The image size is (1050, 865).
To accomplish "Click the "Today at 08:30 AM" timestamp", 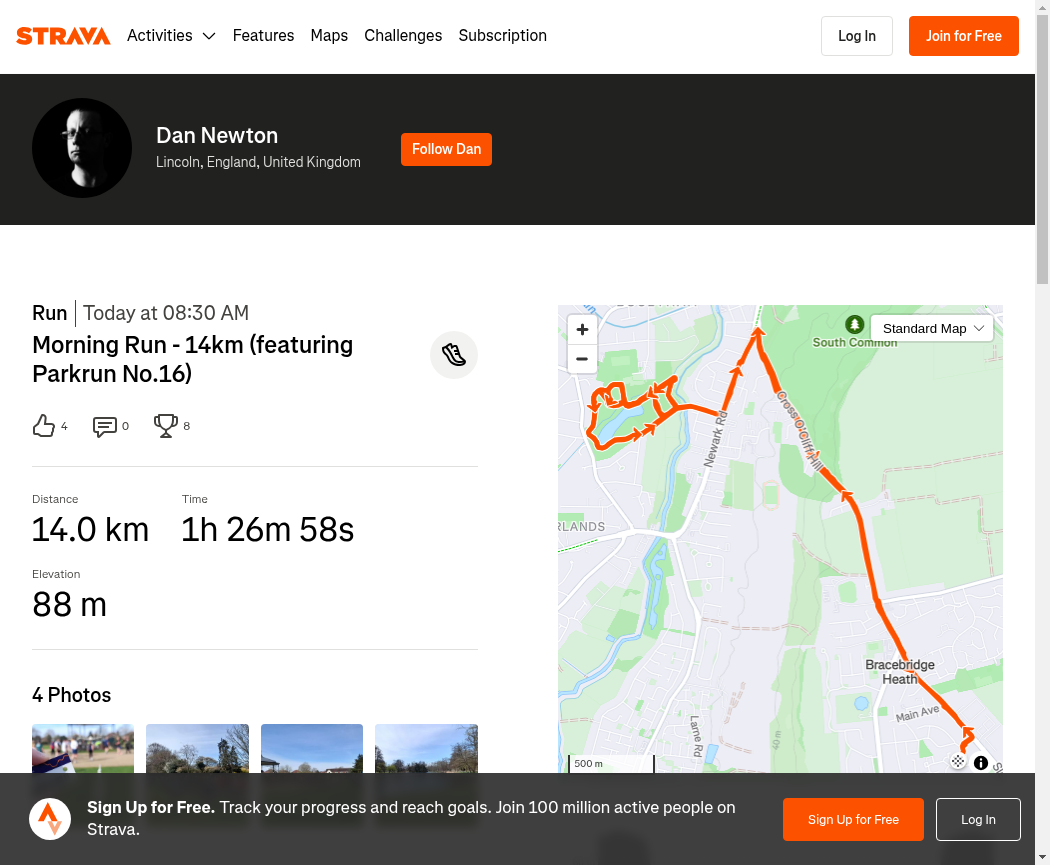I will pyautogui.click(x=166, y=313).
